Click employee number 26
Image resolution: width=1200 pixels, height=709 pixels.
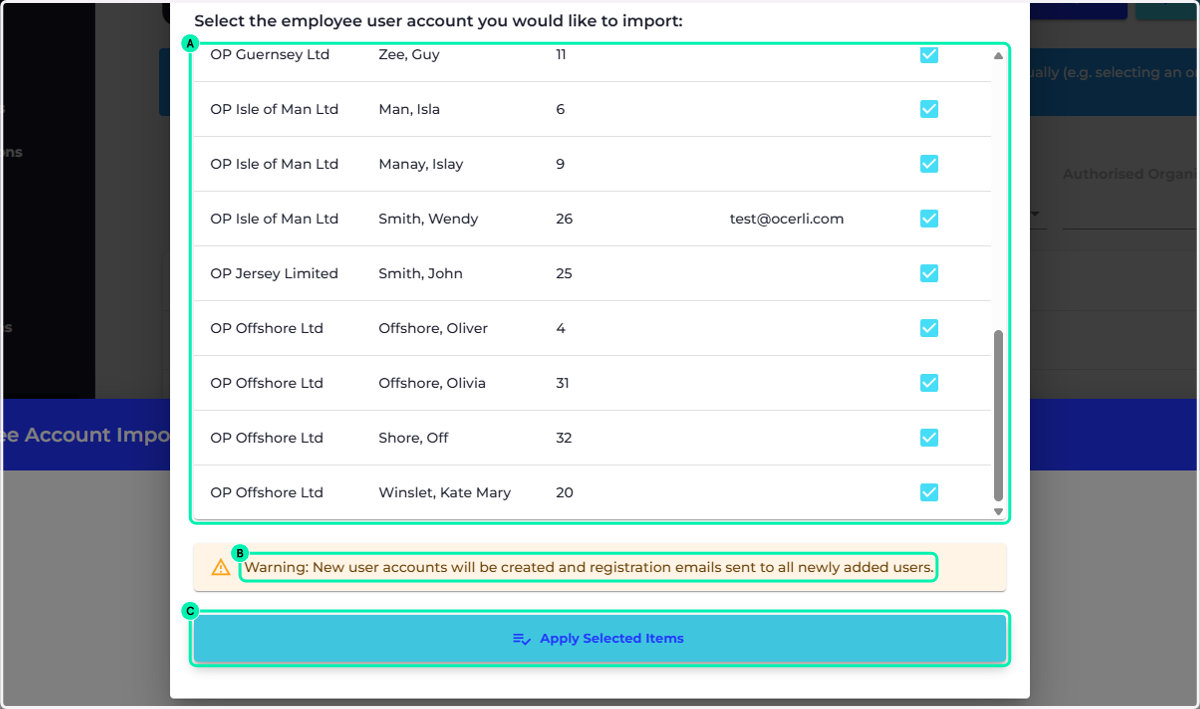564,219
